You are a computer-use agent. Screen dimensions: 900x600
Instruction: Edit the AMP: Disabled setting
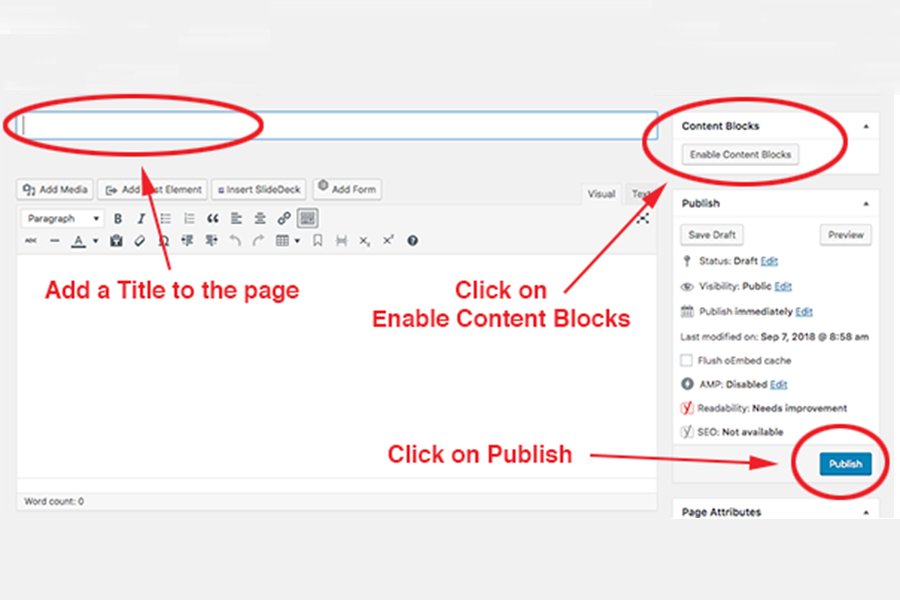point(778,385)
